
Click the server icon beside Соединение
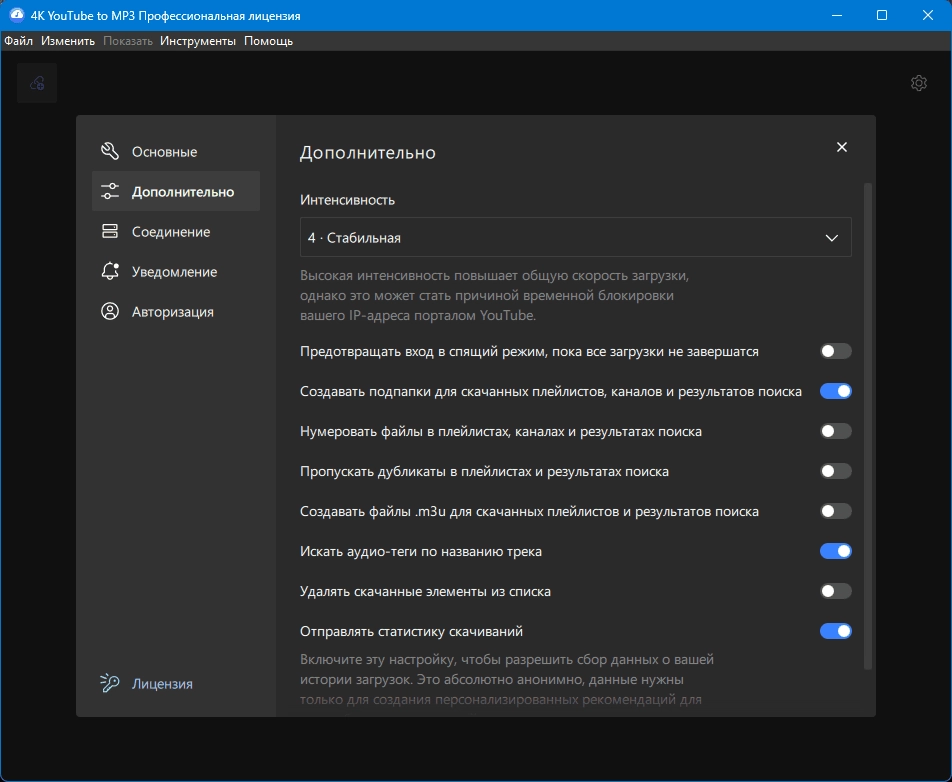click(x=110, y=231)
